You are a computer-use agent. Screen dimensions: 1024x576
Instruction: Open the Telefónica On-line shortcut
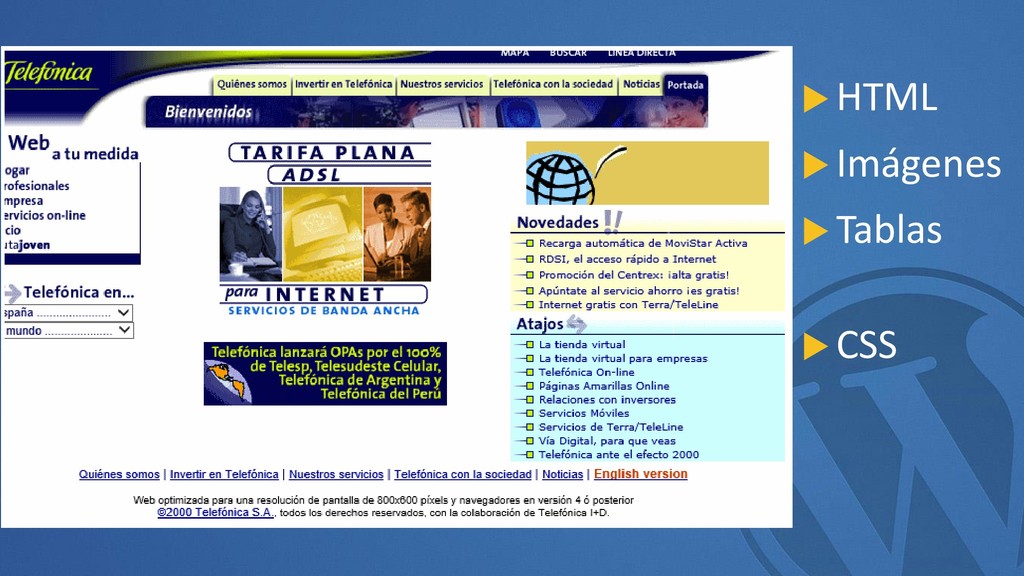586,372
